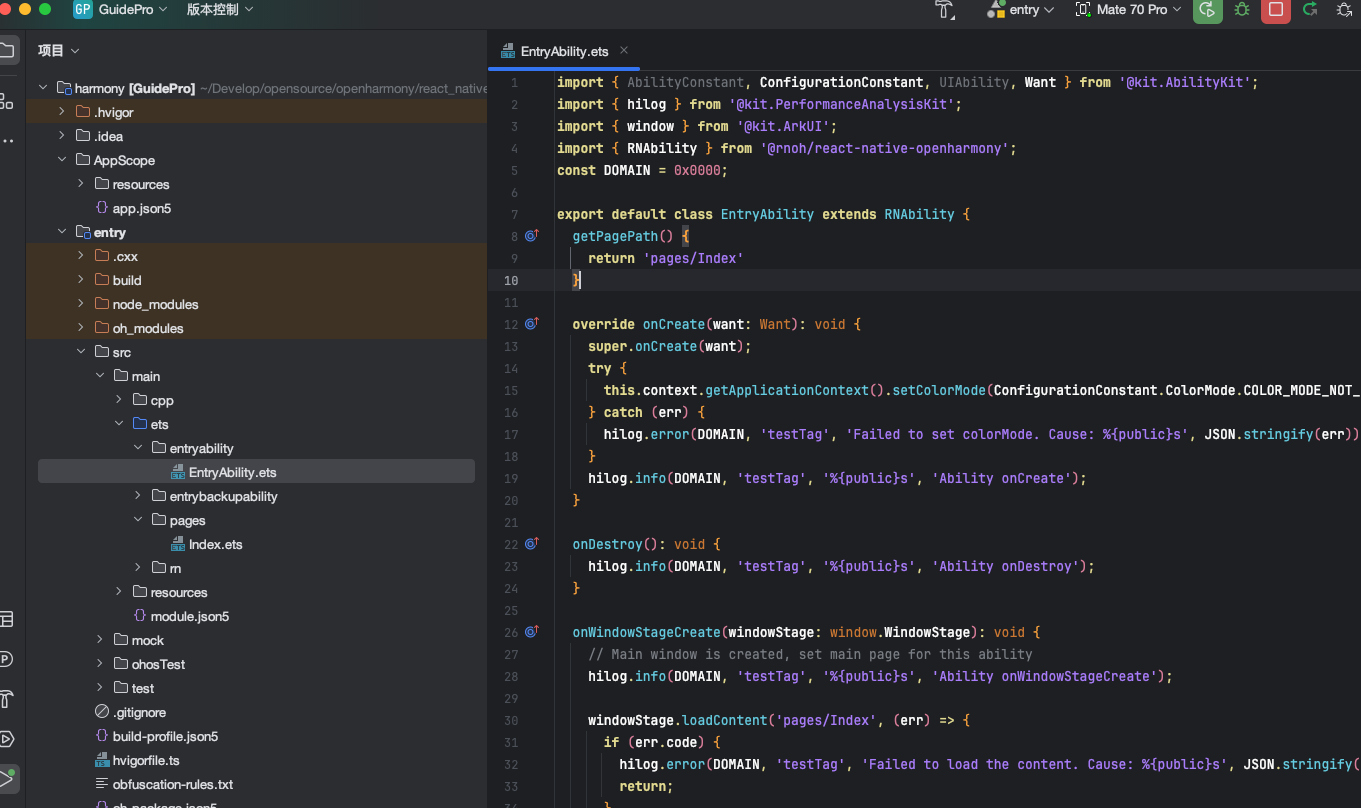Open the Project tool window folder icon

tap(6, 50)
